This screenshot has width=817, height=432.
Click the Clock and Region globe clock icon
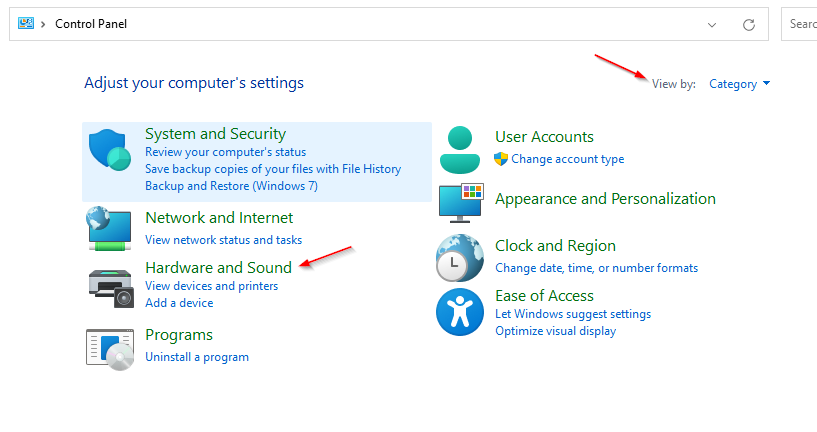point(460,258)
